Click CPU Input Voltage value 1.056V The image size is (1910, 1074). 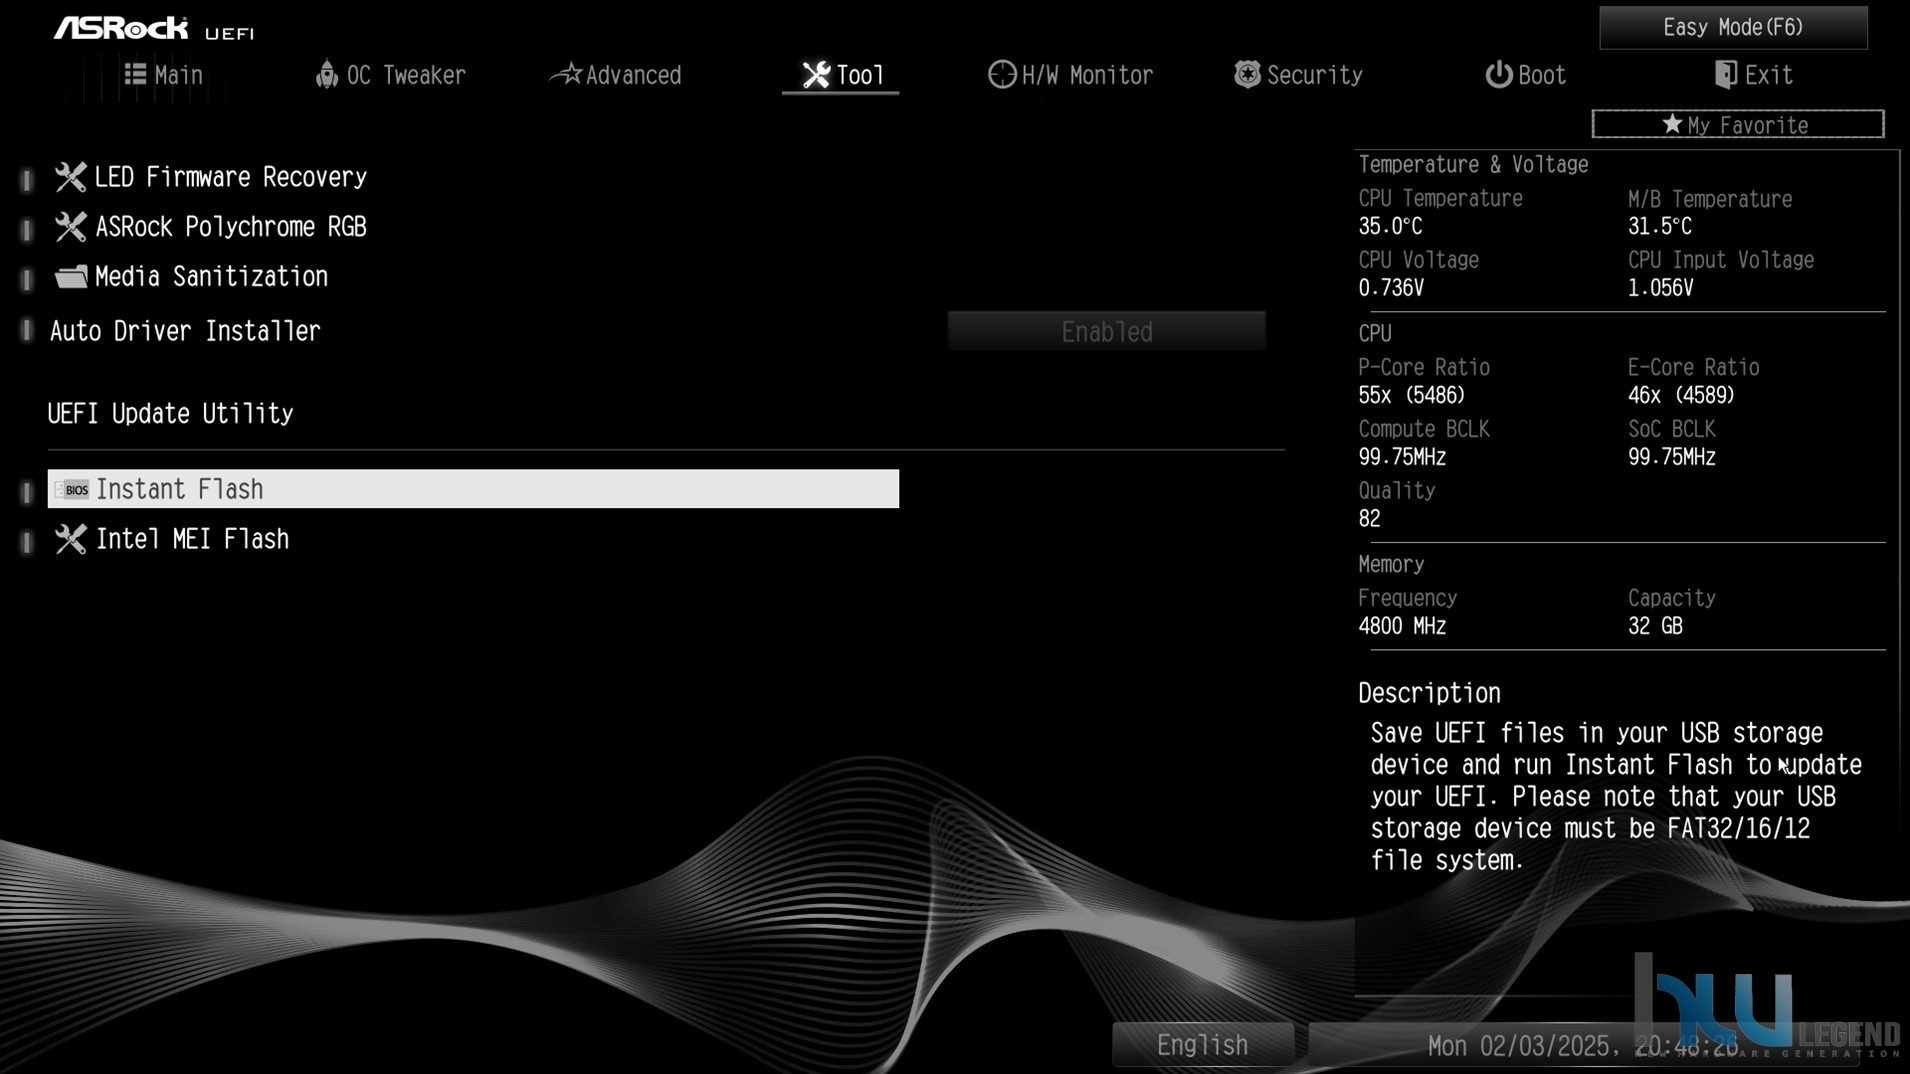pos(1661,288)
